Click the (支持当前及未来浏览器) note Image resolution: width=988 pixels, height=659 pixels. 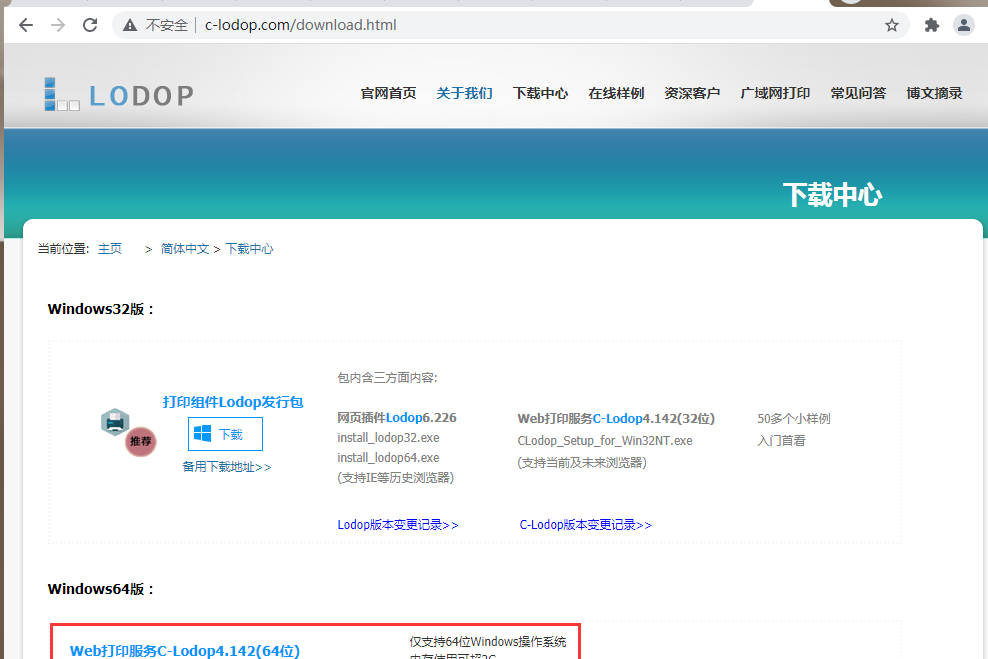tap(582, 463)
